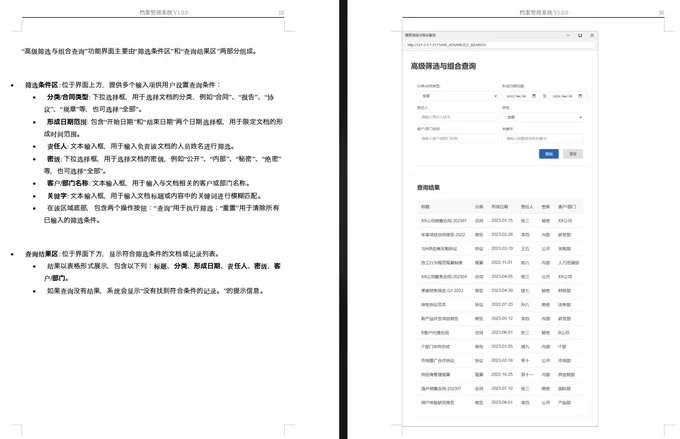Open the start date calendar picker icon

pos(534,96)
